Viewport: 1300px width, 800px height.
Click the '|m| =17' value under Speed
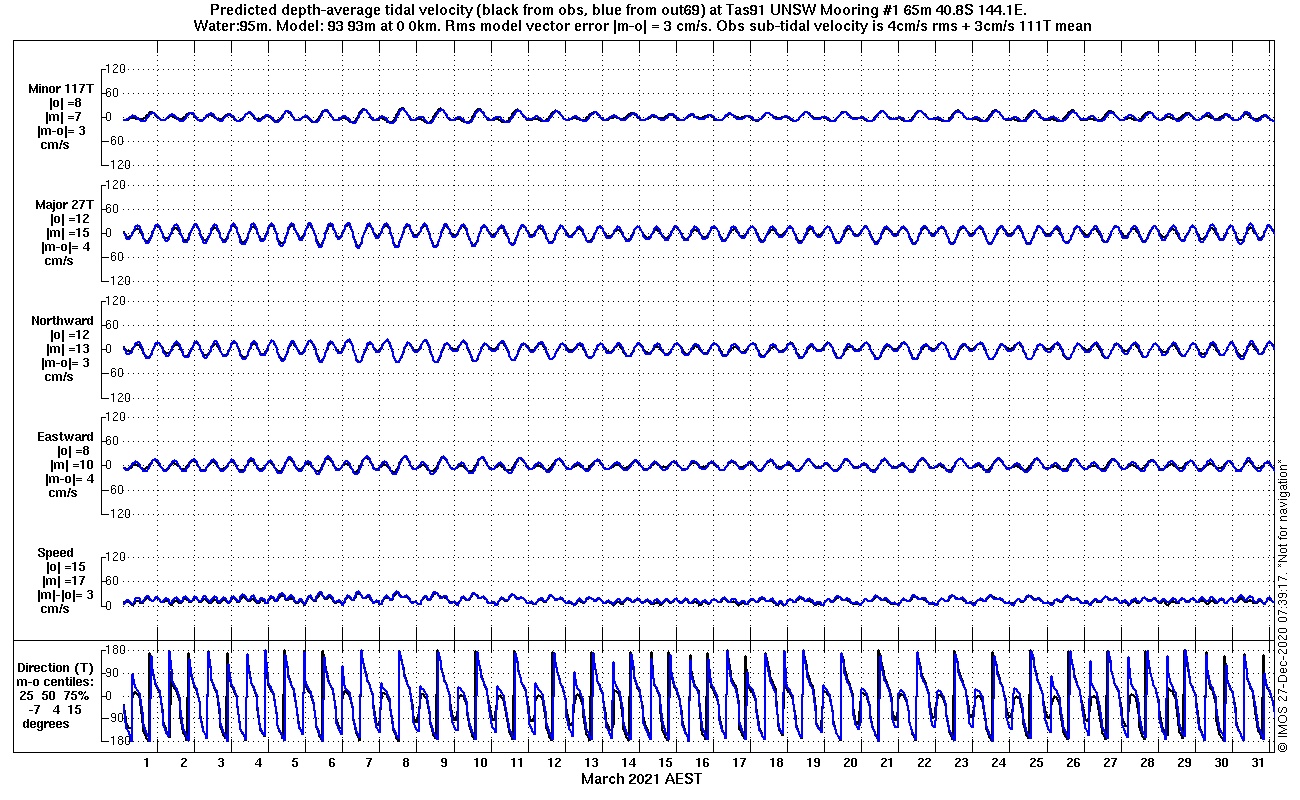pyautogui.click(x=65, y=581)
